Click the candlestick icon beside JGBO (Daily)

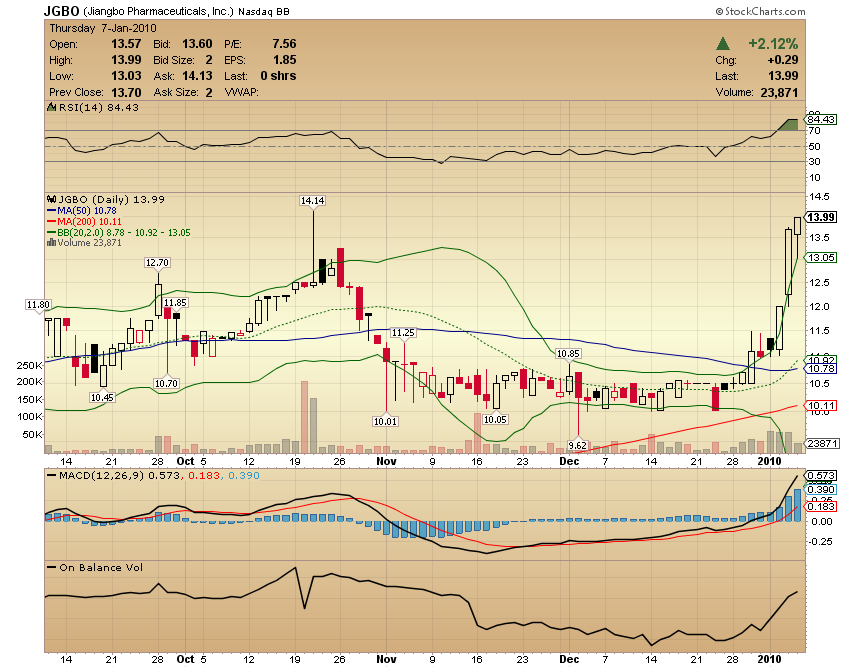pos(52,199)
